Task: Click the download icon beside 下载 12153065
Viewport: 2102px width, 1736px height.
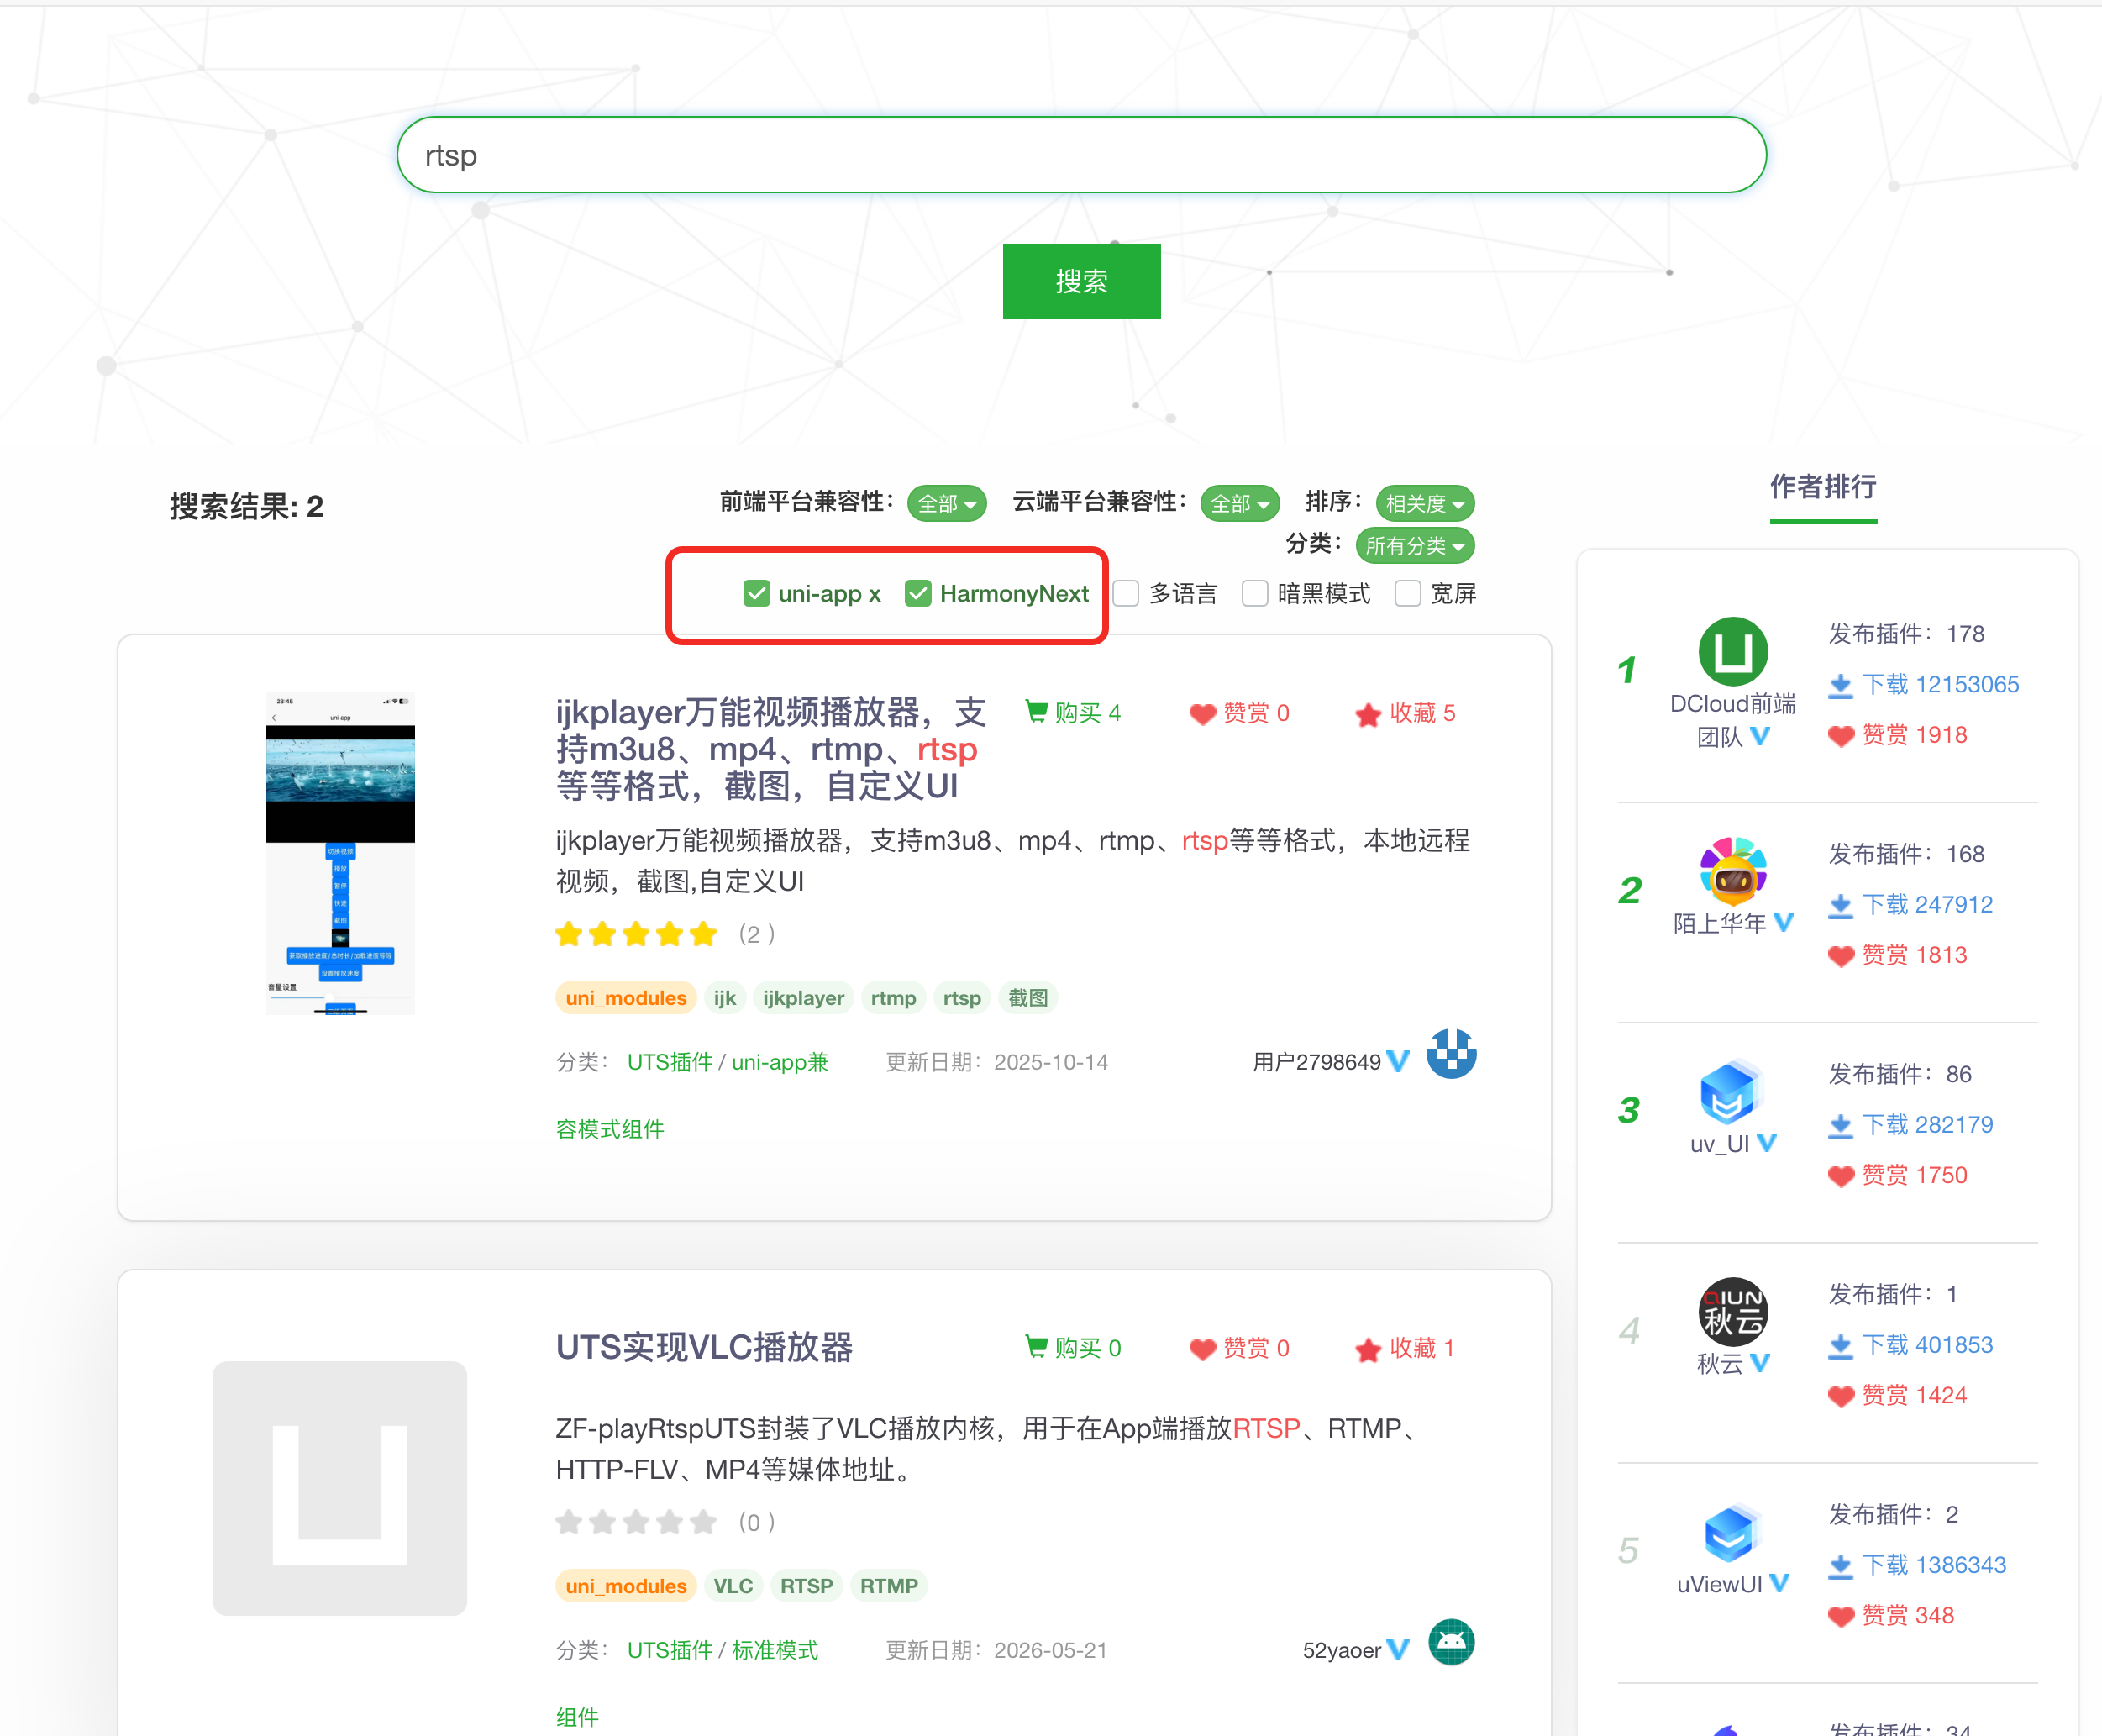Action: 1840,685
